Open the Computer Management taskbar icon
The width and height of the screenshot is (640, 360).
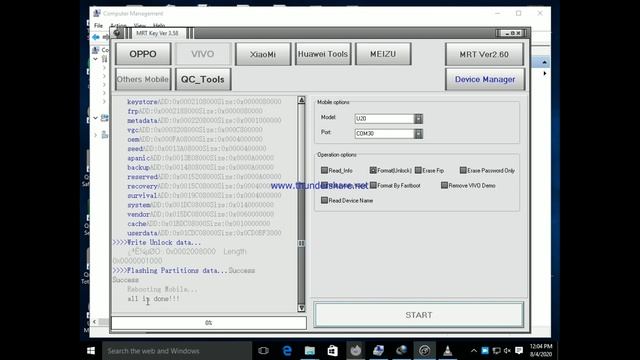coord(378,351)
